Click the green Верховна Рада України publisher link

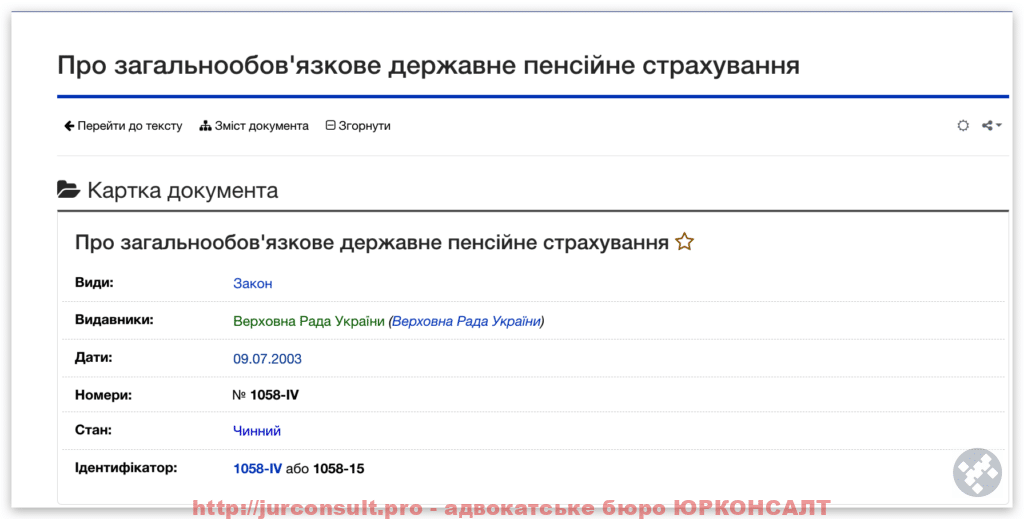click(x=308, y=321)
